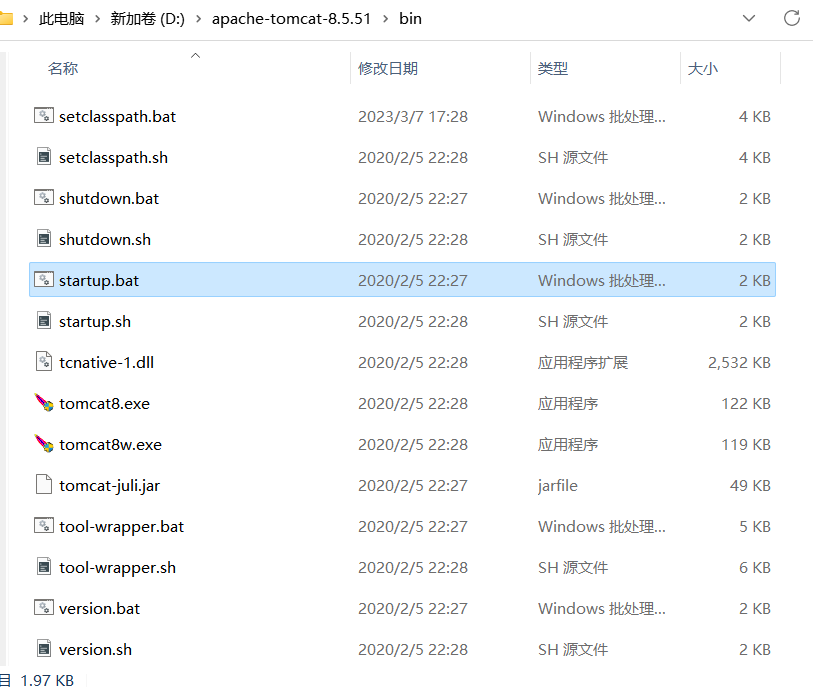The image size is (813, 687).
Task: Expand the chevron after apache-tomcat-8.5.51
Action: 385,19
